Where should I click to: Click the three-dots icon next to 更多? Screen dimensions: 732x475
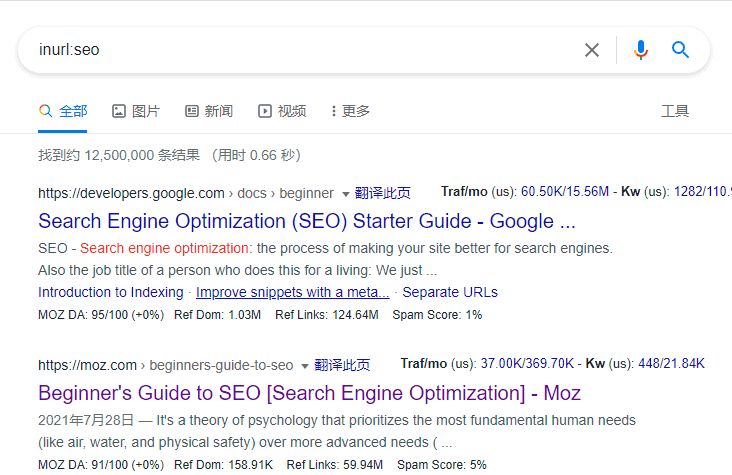pos(333,111)
